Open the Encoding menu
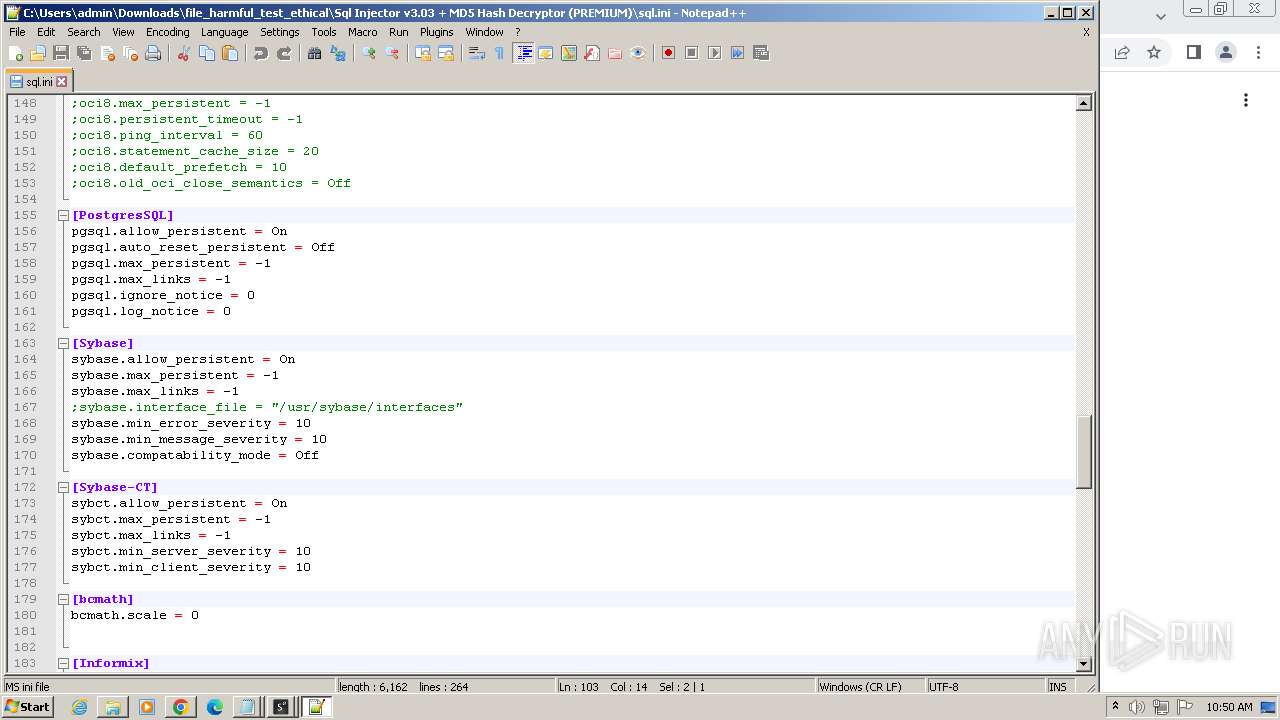The width and height of the screenshot is (1280, 720). 167,32
